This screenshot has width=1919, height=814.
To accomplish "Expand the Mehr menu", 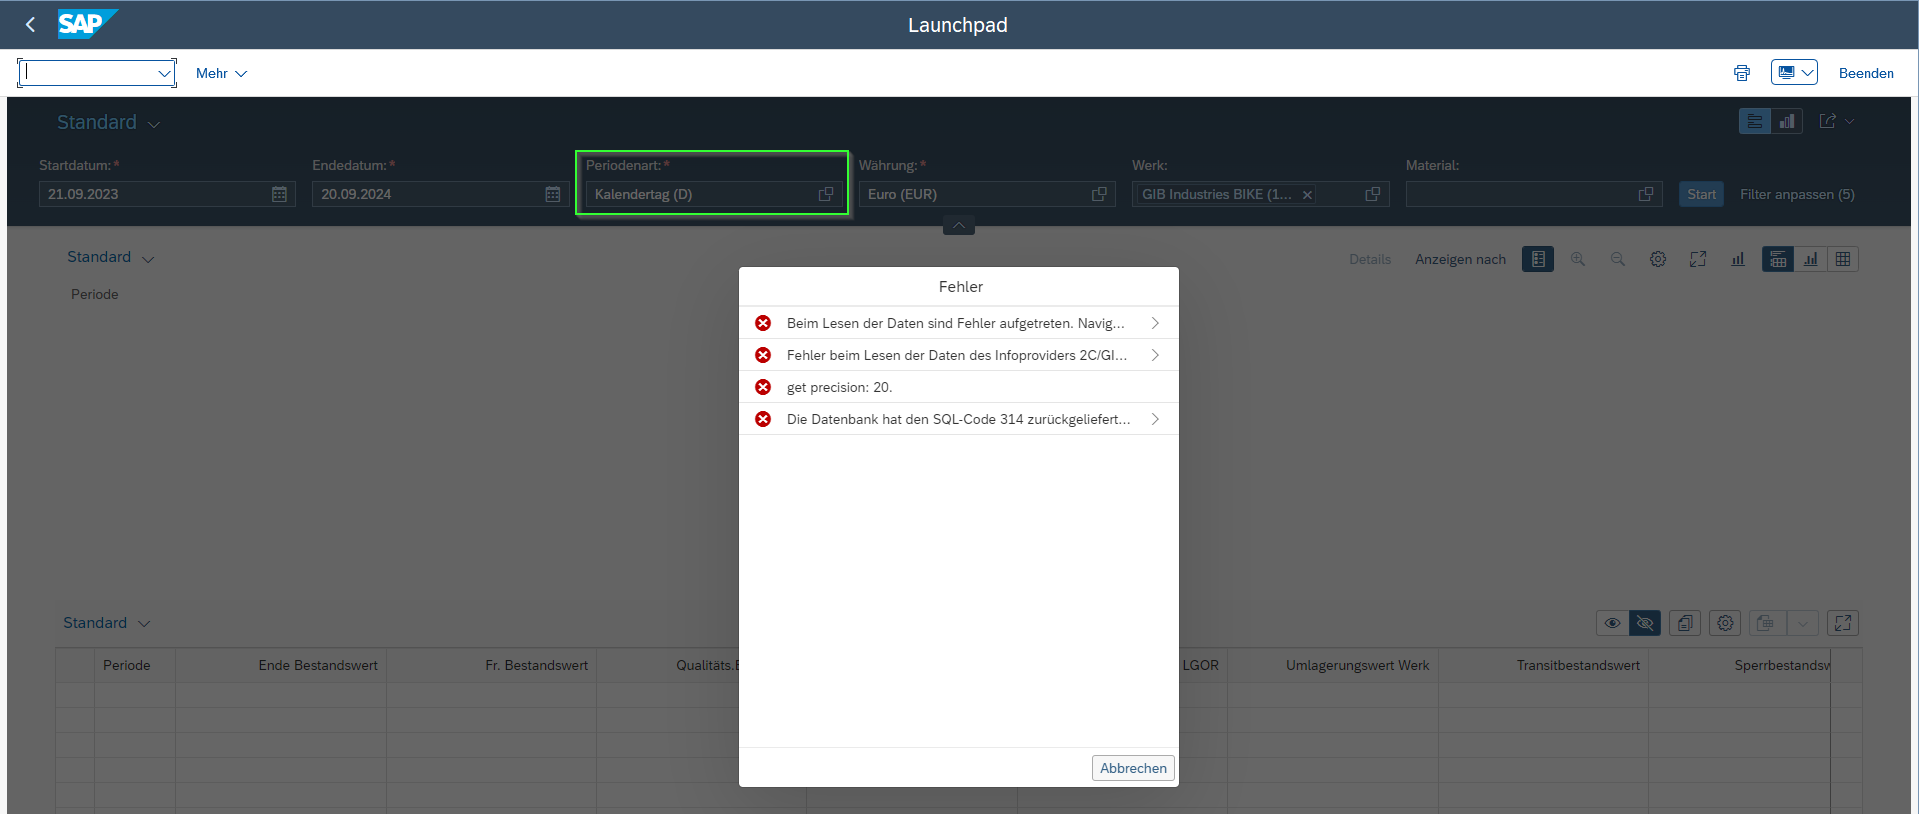I will coord(221,73).
